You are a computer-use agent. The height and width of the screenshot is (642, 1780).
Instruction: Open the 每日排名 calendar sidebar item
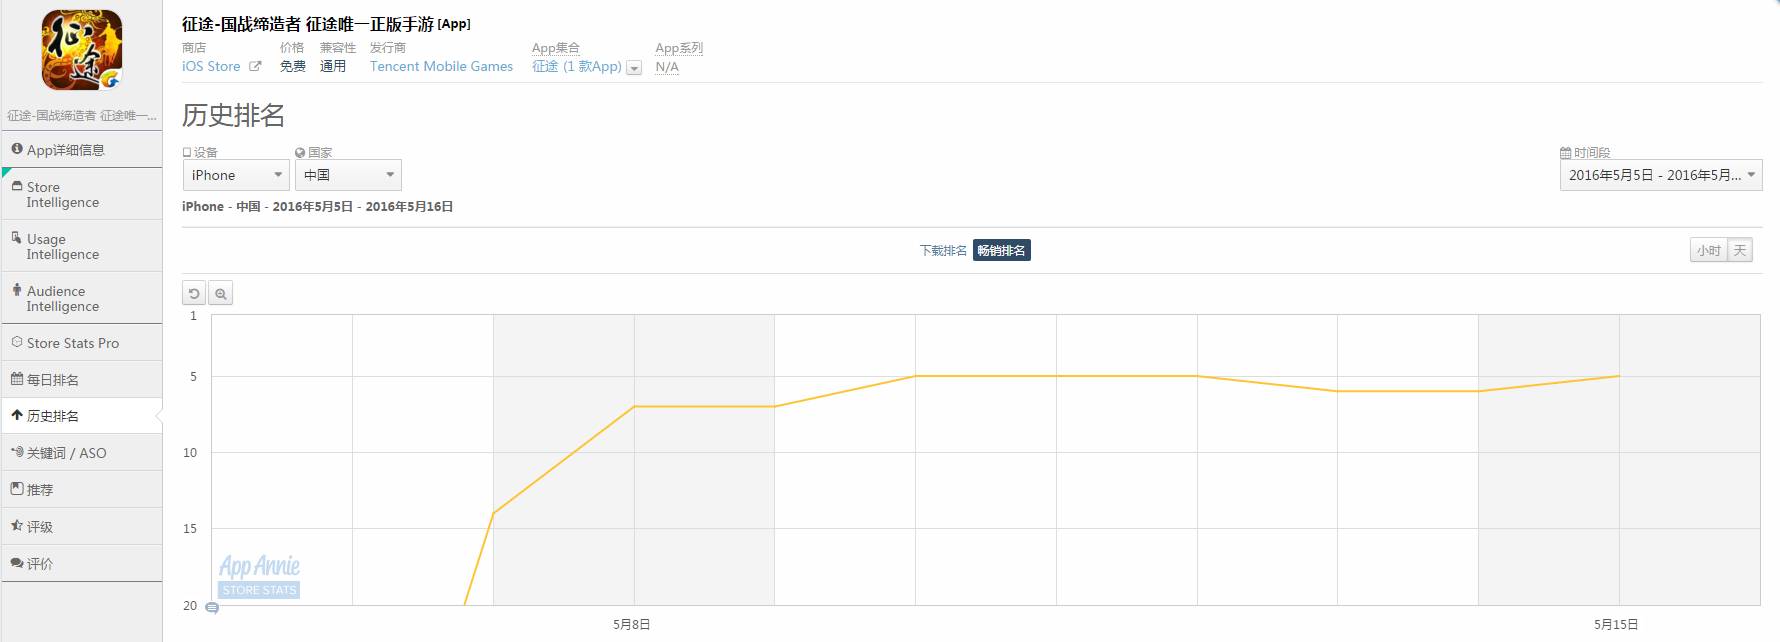pyautogui.click(x=52, y=380)
